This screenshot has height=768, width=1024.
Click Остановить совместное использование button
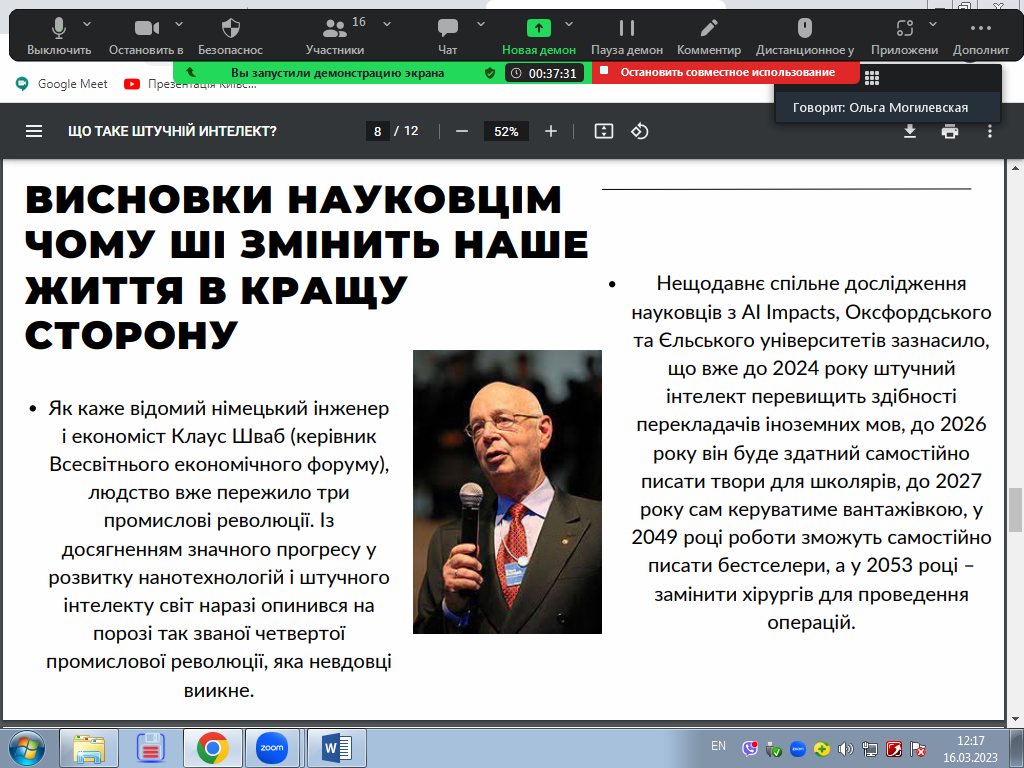pyautogui.click(x=726, y=72)
